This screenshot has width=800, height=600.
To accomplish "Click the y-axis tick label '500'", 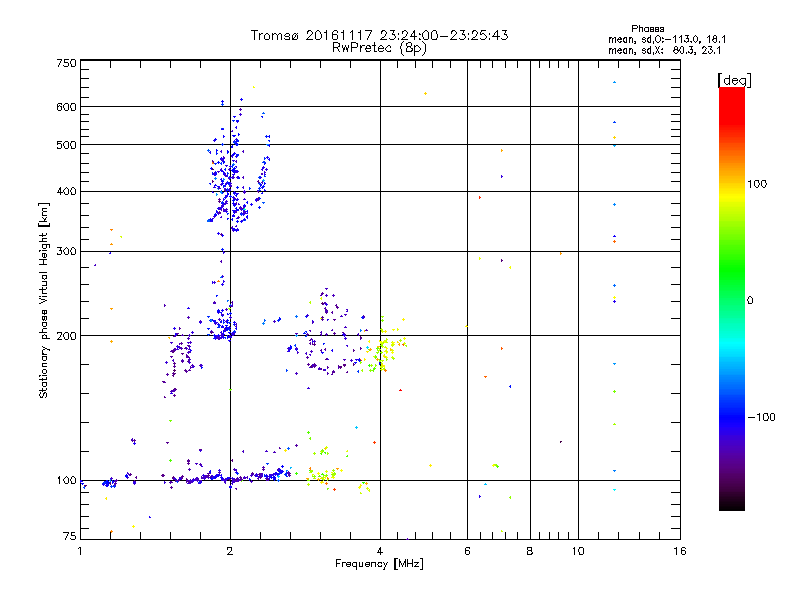I will 66,145.
